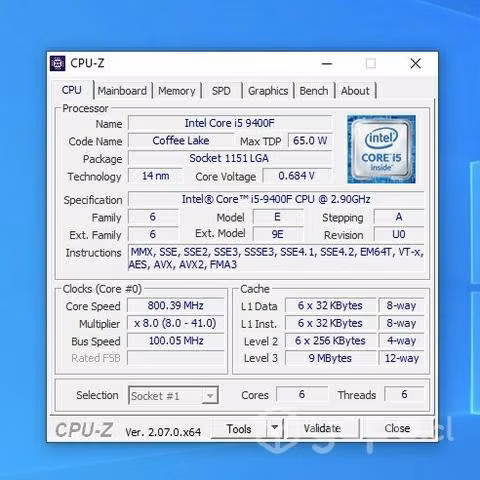Click the Core Voltage value '0.684 V'

297,176
